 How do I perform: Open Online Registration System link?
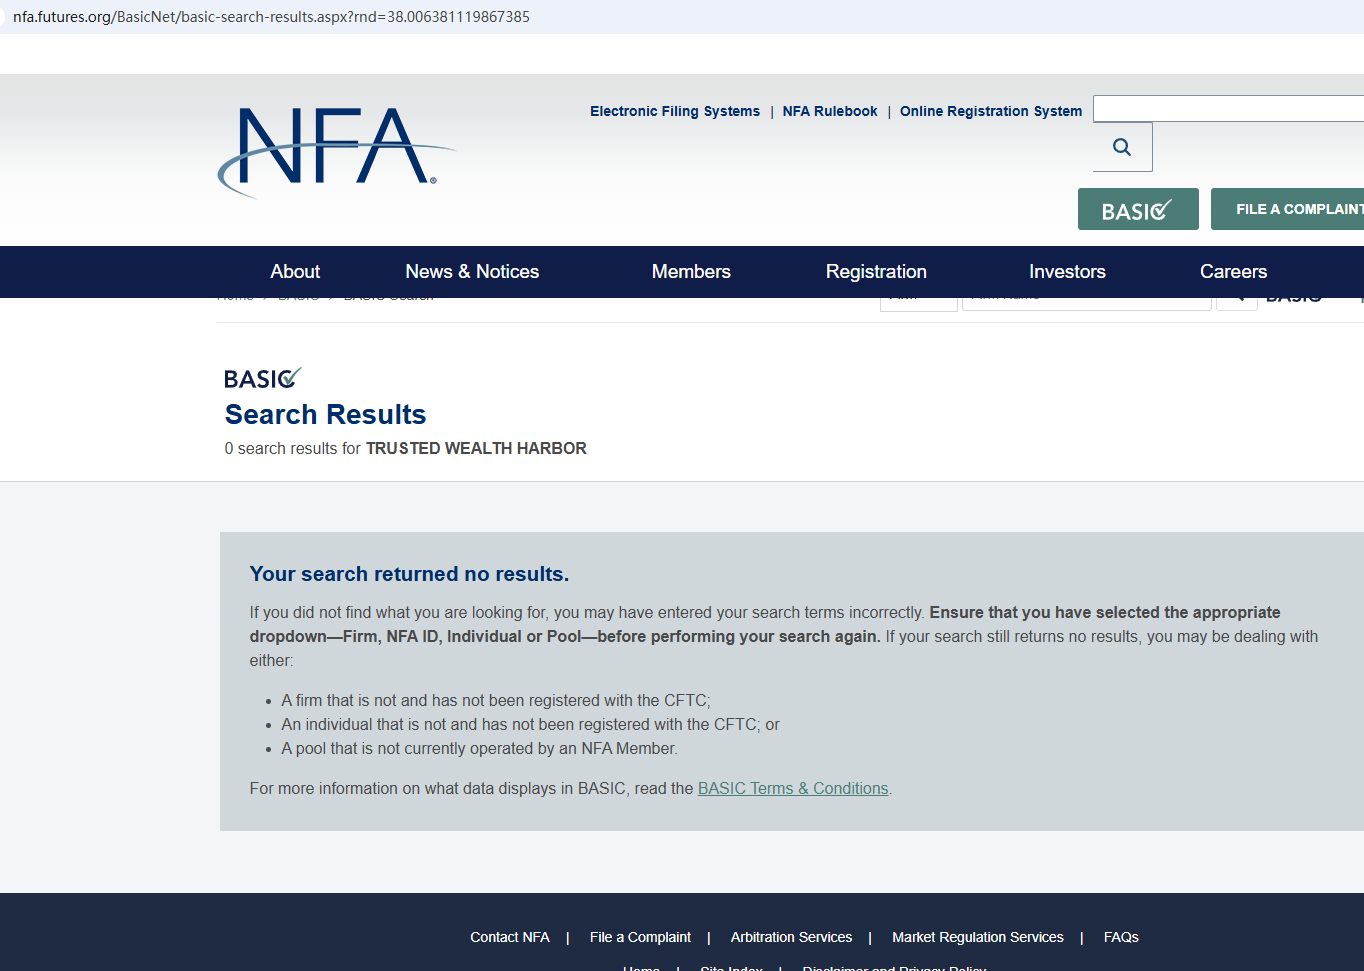click(x=991, y=111)
